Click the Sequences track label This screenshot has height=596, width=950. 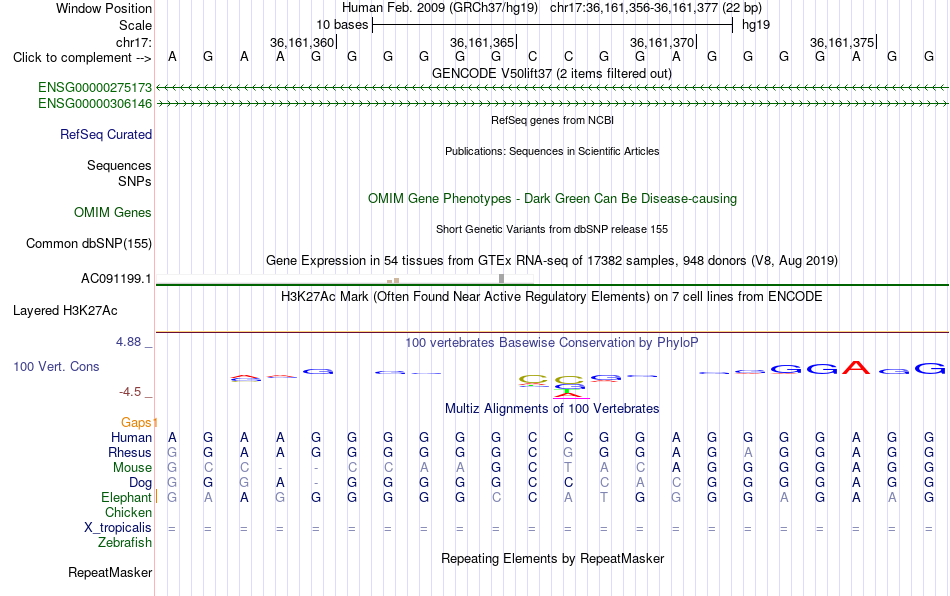point(119,165)
